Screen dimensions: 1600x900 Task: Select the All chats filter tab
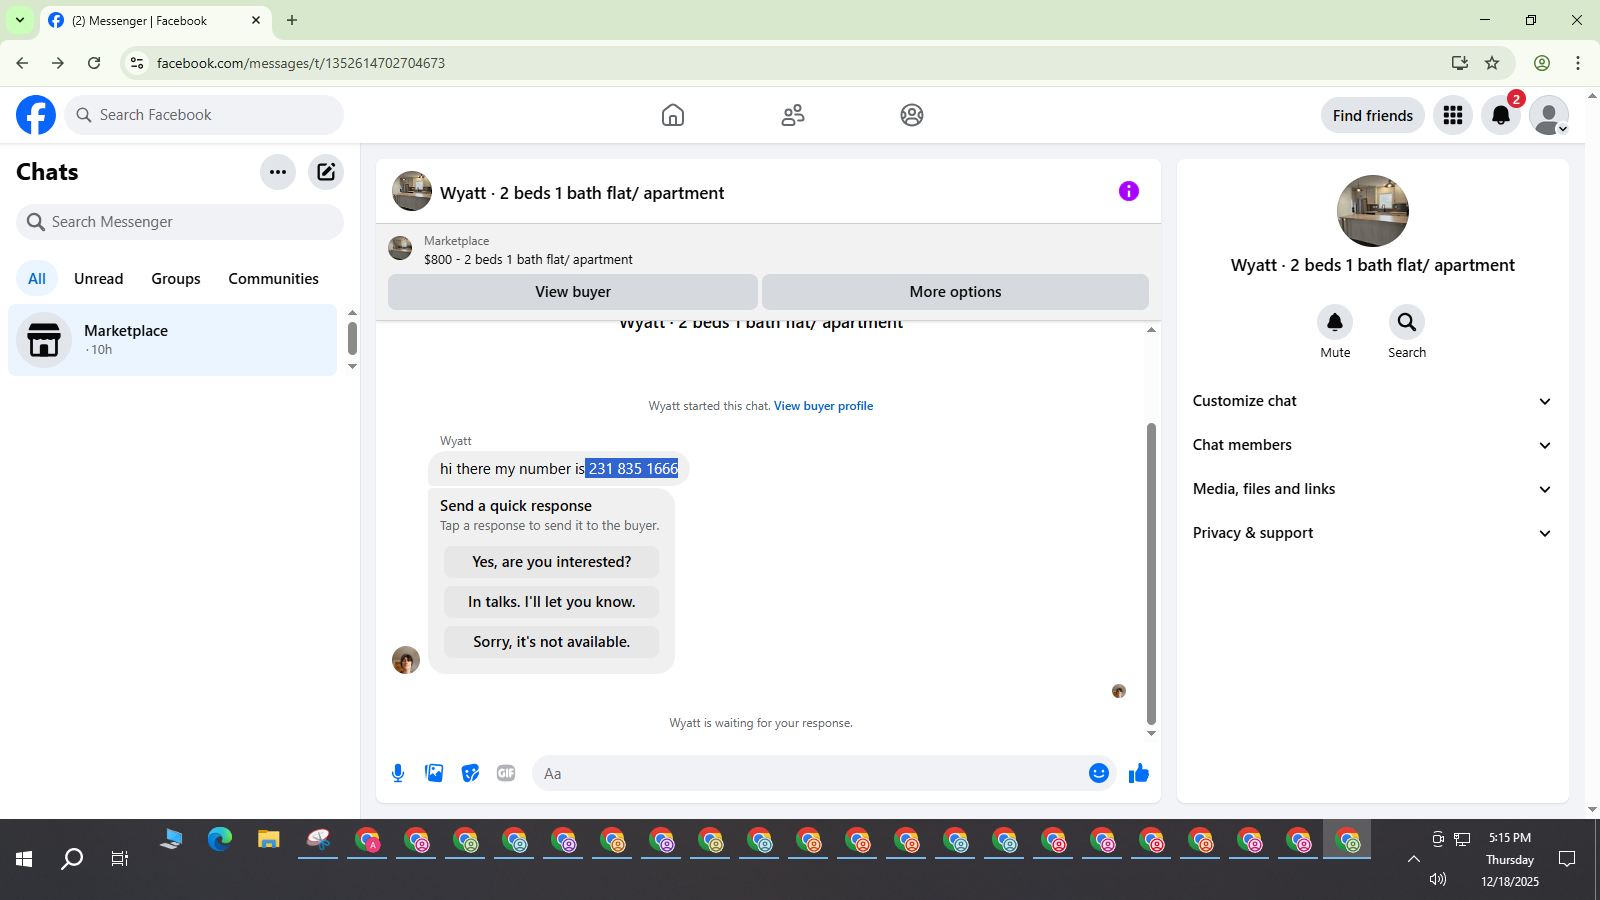(x=37, y=279)
